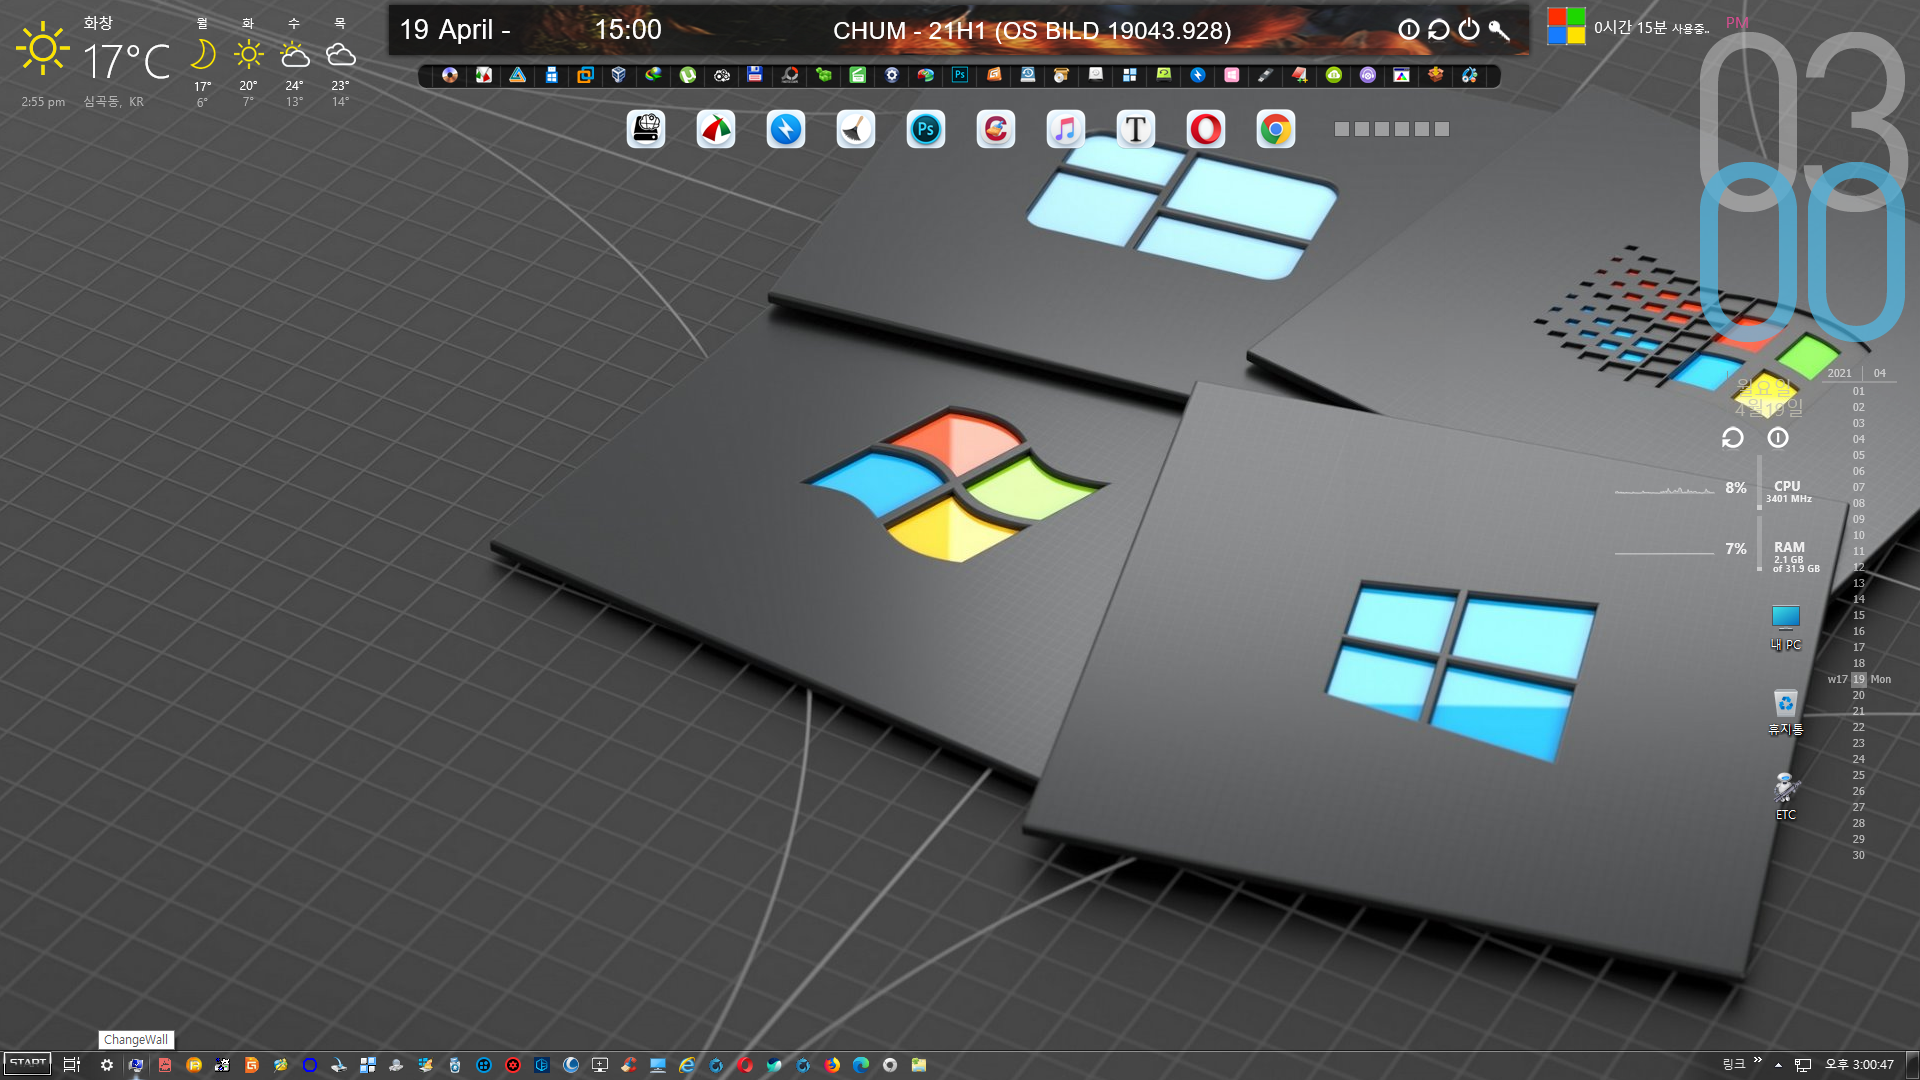Image resolution: width=1920 pixels, height=1080 pixels.
Task: Open the network icon in system tray
Action: click(1803, 1065)
